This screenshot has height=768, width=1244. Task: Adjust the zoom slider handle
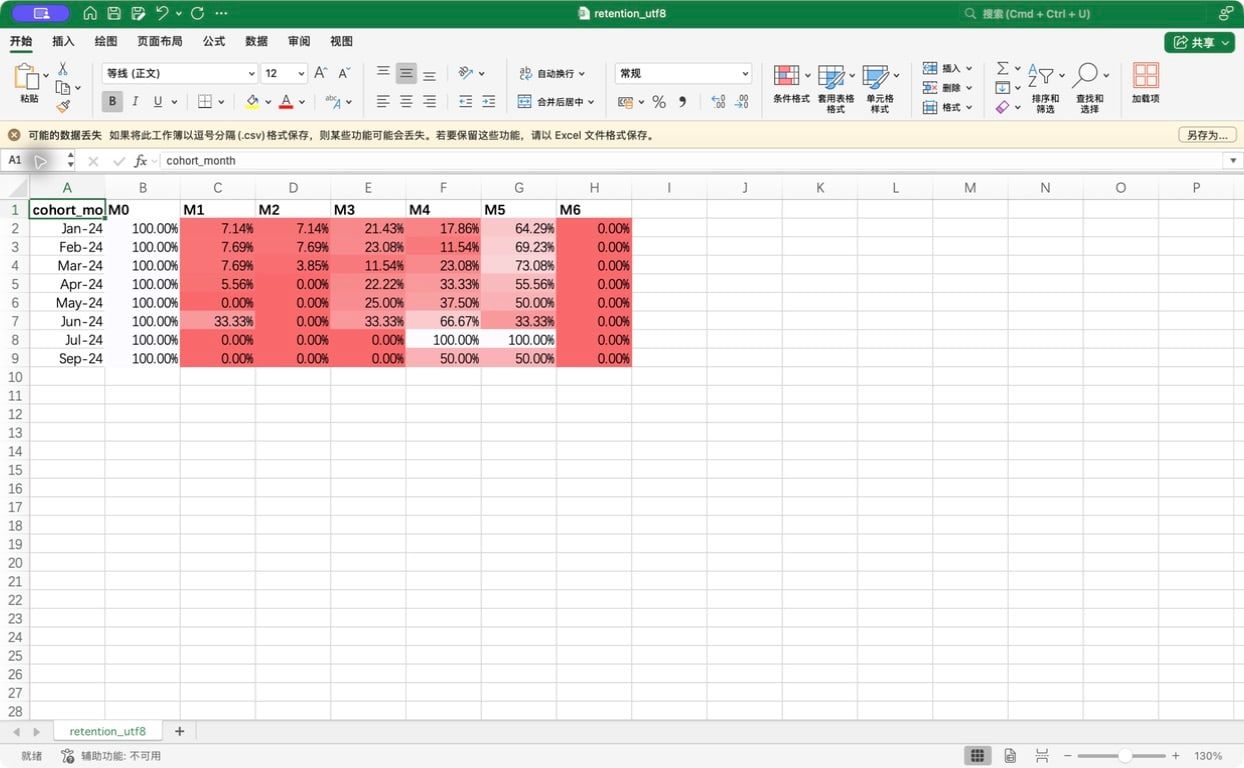click(x=1125, y=756)
